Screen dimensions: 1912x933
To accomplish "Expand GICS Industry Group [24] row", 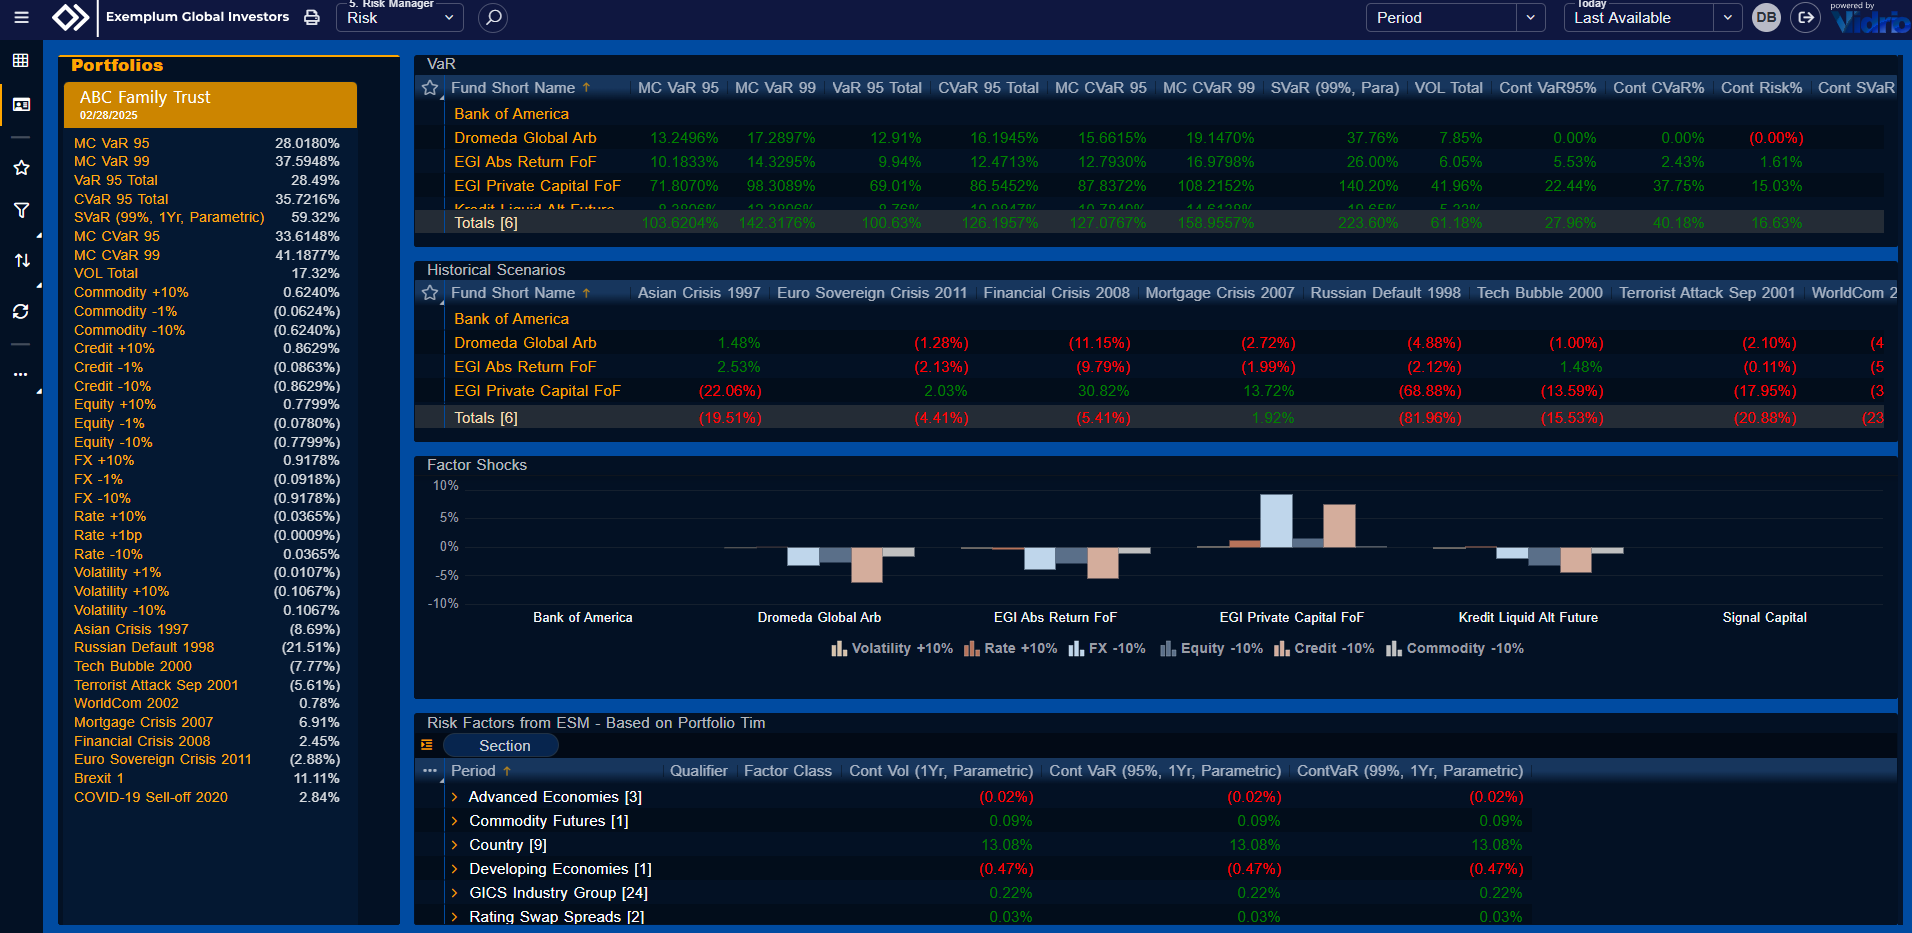I will click(455, 893).
